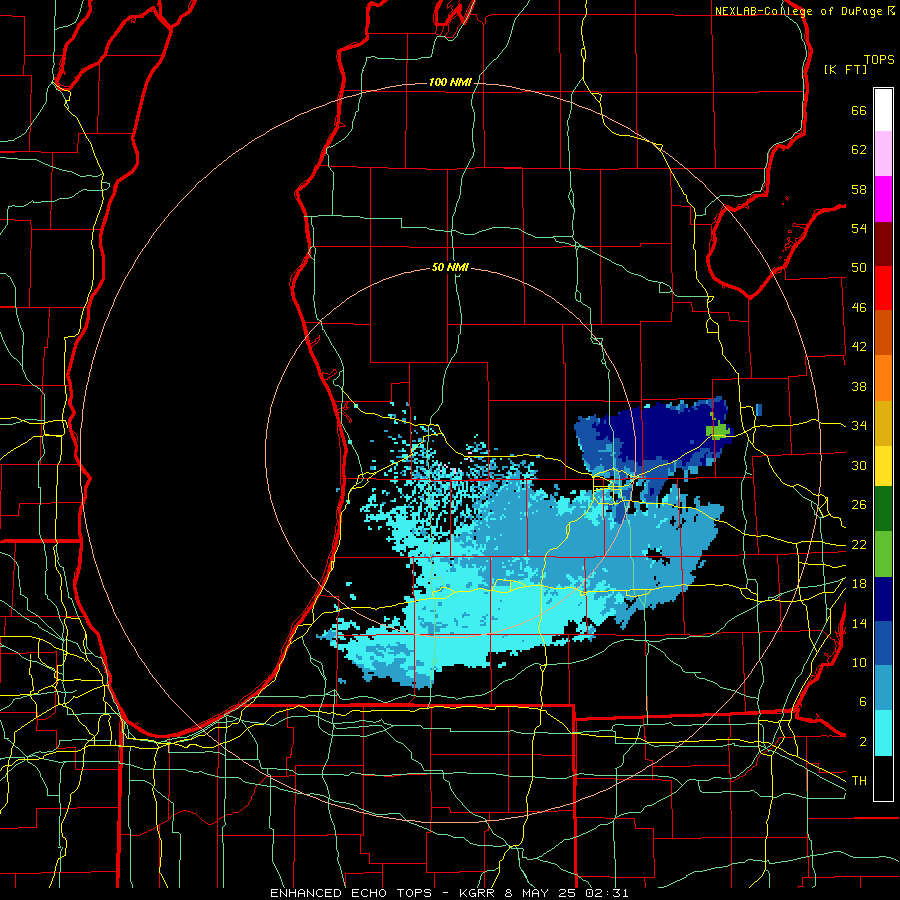
Task: Select the light green 26 kft swatch
Action: point(883,554)
